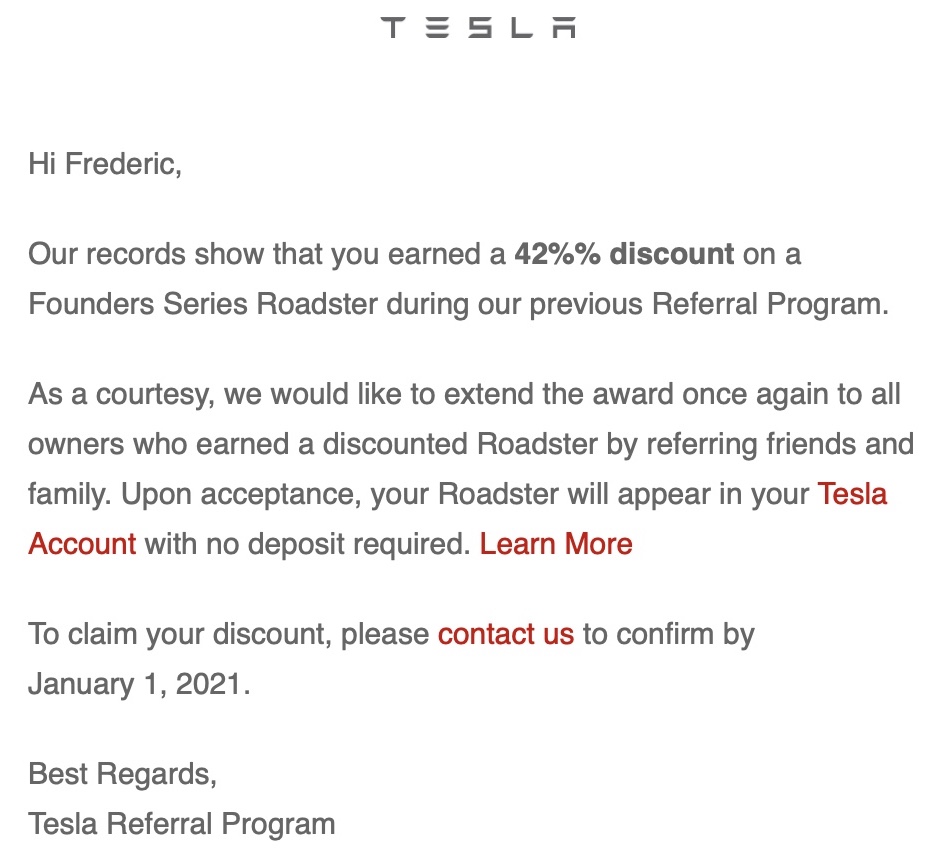Click the "Tesla Referral Program" signature
Screen dimensions: 926x868
point(181,824)
